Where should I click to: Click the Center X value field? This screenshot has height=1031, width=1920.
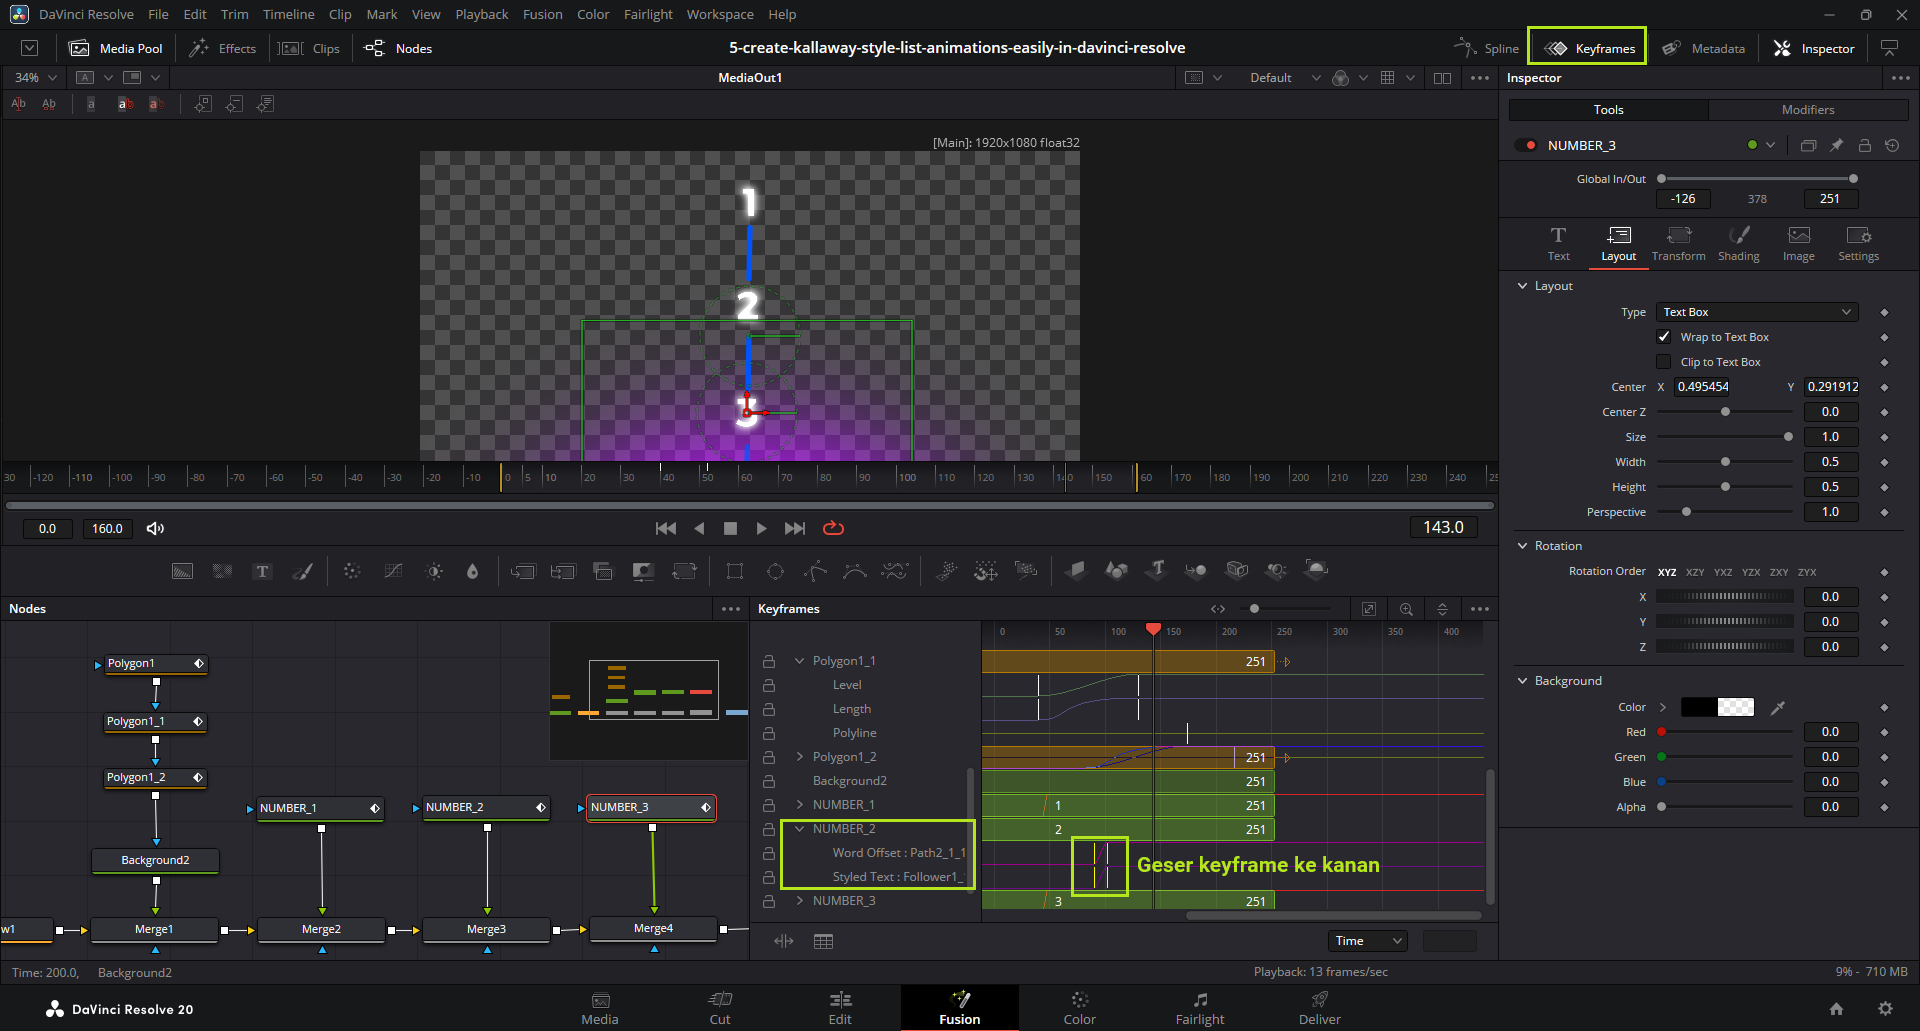(1702, 387)
